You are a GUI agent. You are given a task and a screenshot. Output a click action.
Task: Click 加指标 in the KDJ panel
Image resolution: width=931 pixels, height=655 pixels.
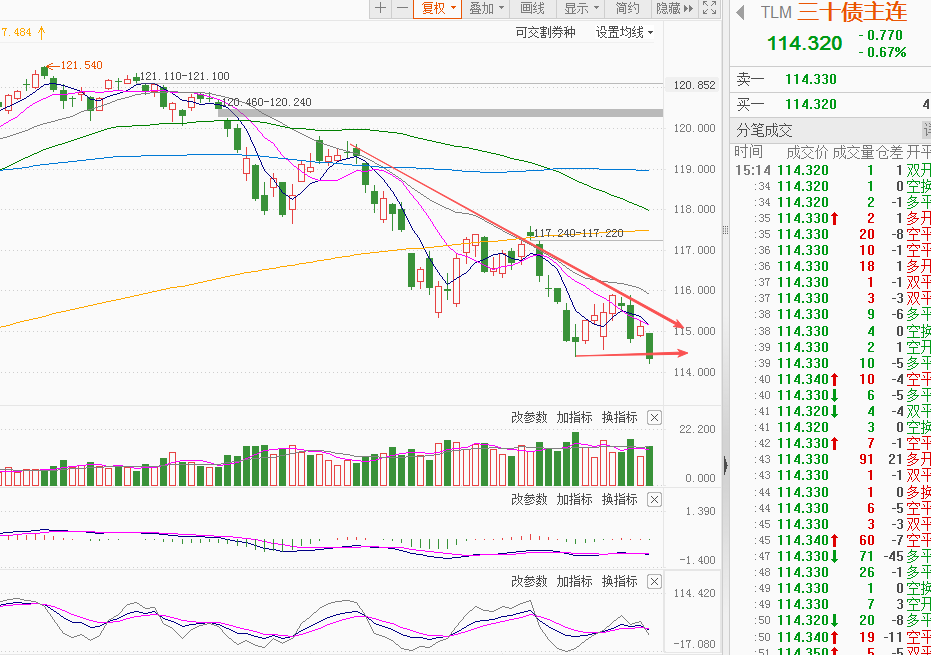[x=574, y=581]
